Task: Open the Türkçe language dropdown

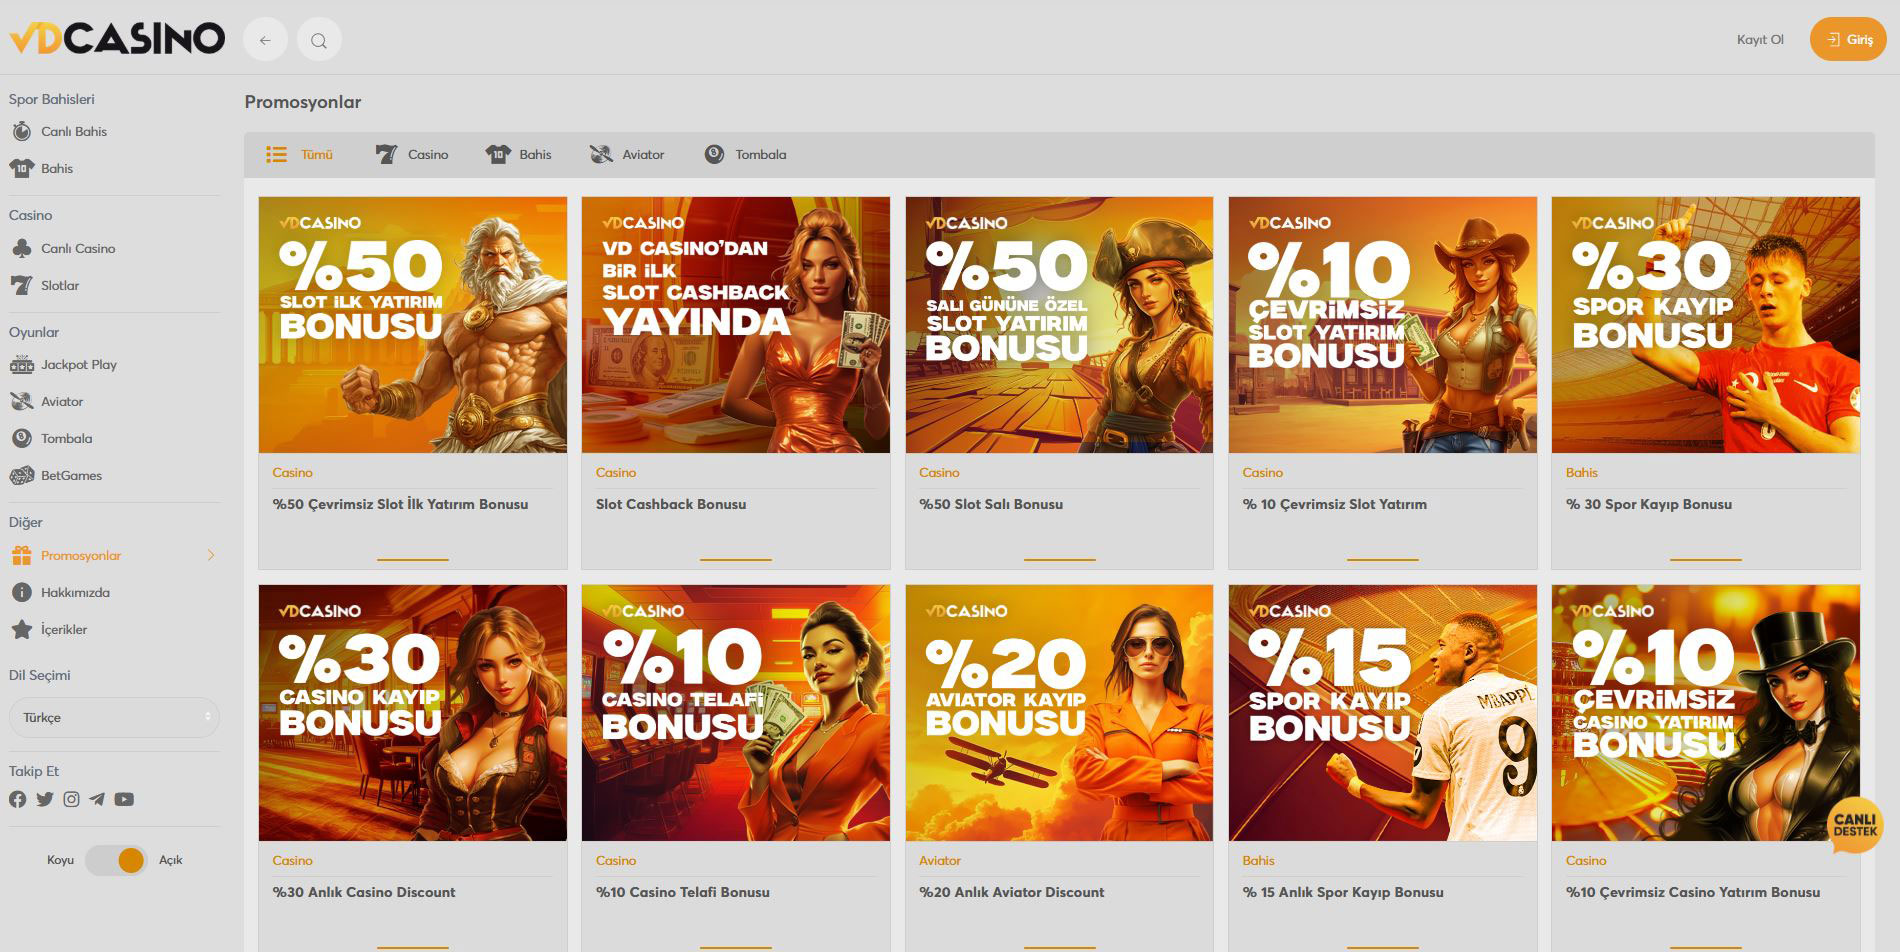Action: pos(114,717)
